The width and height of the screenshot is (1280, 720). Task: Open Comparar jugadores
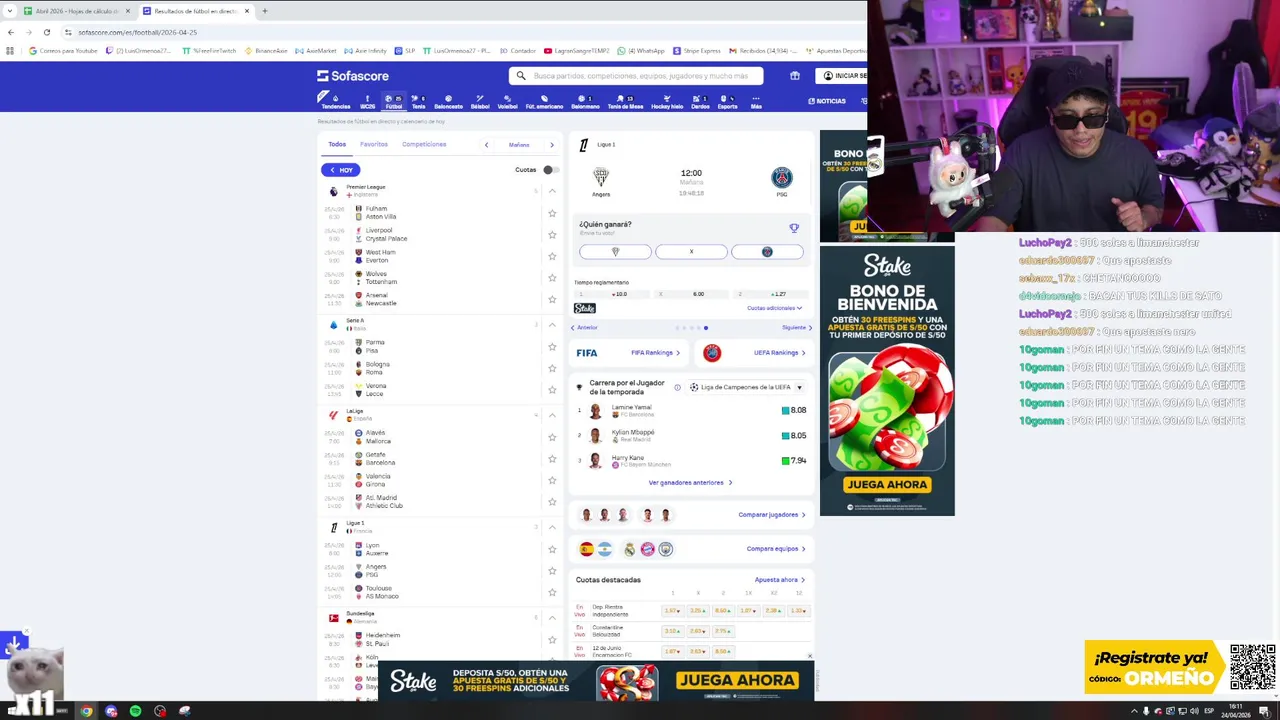[772, 515]
